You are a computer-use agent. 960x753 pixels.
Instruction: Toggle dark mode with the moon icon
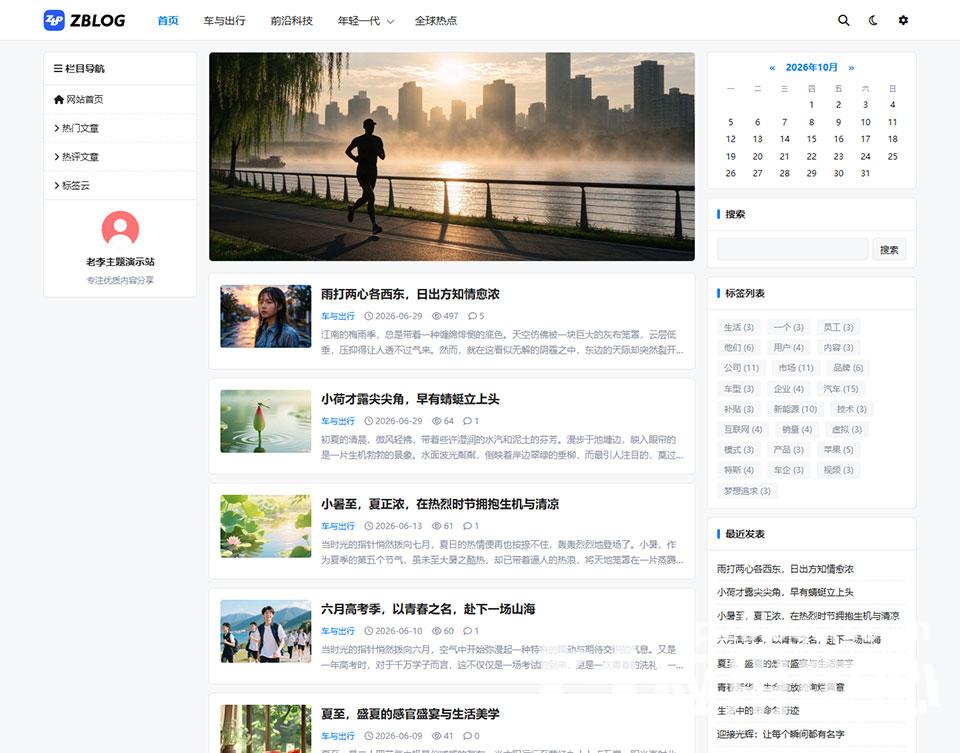(x=874, y=20)
